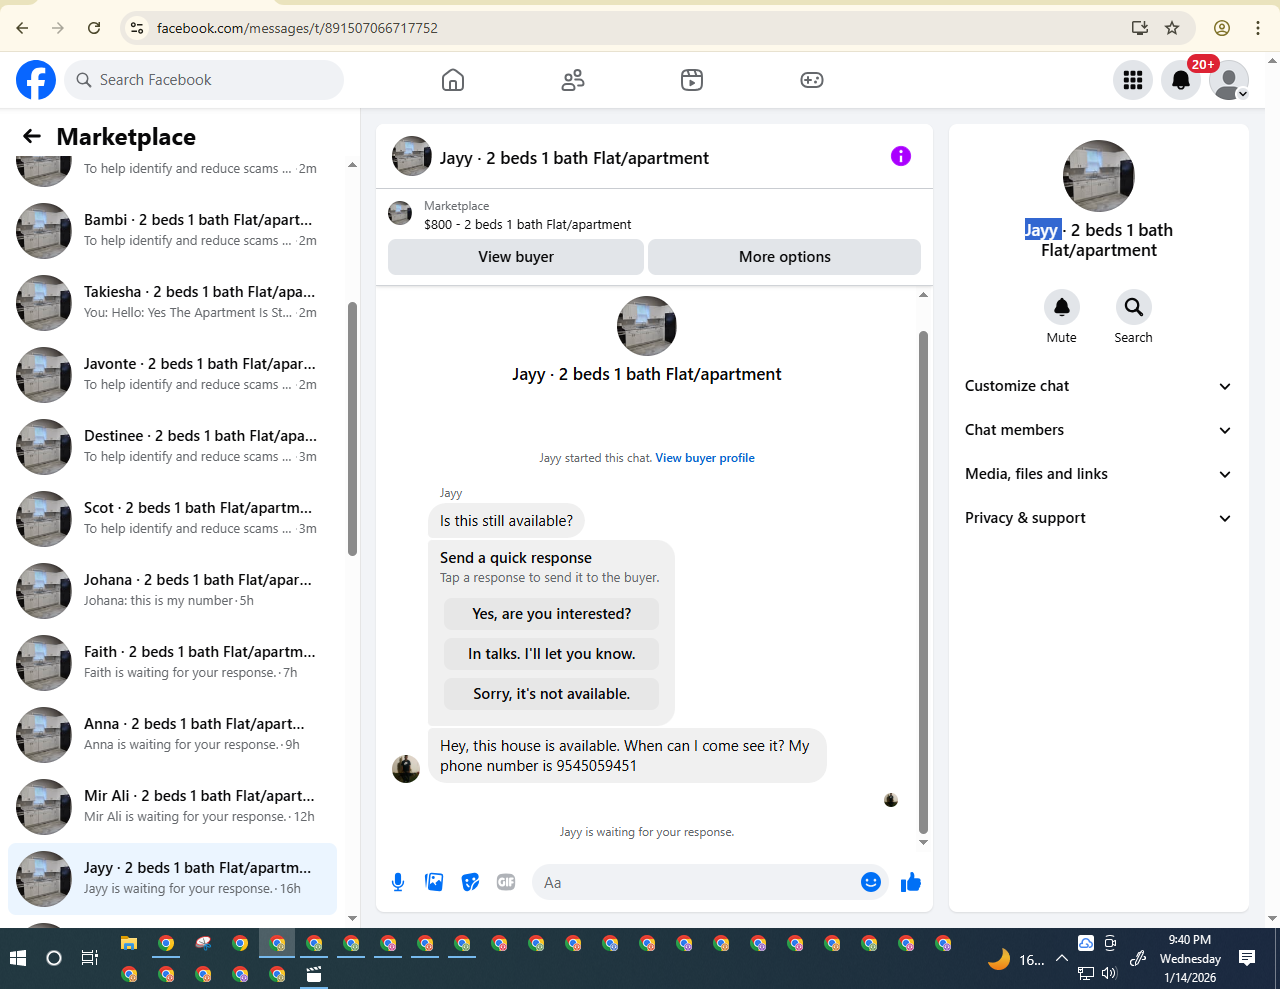
Task: Open the View buyer profile link
Action: (x=705, y=458)
